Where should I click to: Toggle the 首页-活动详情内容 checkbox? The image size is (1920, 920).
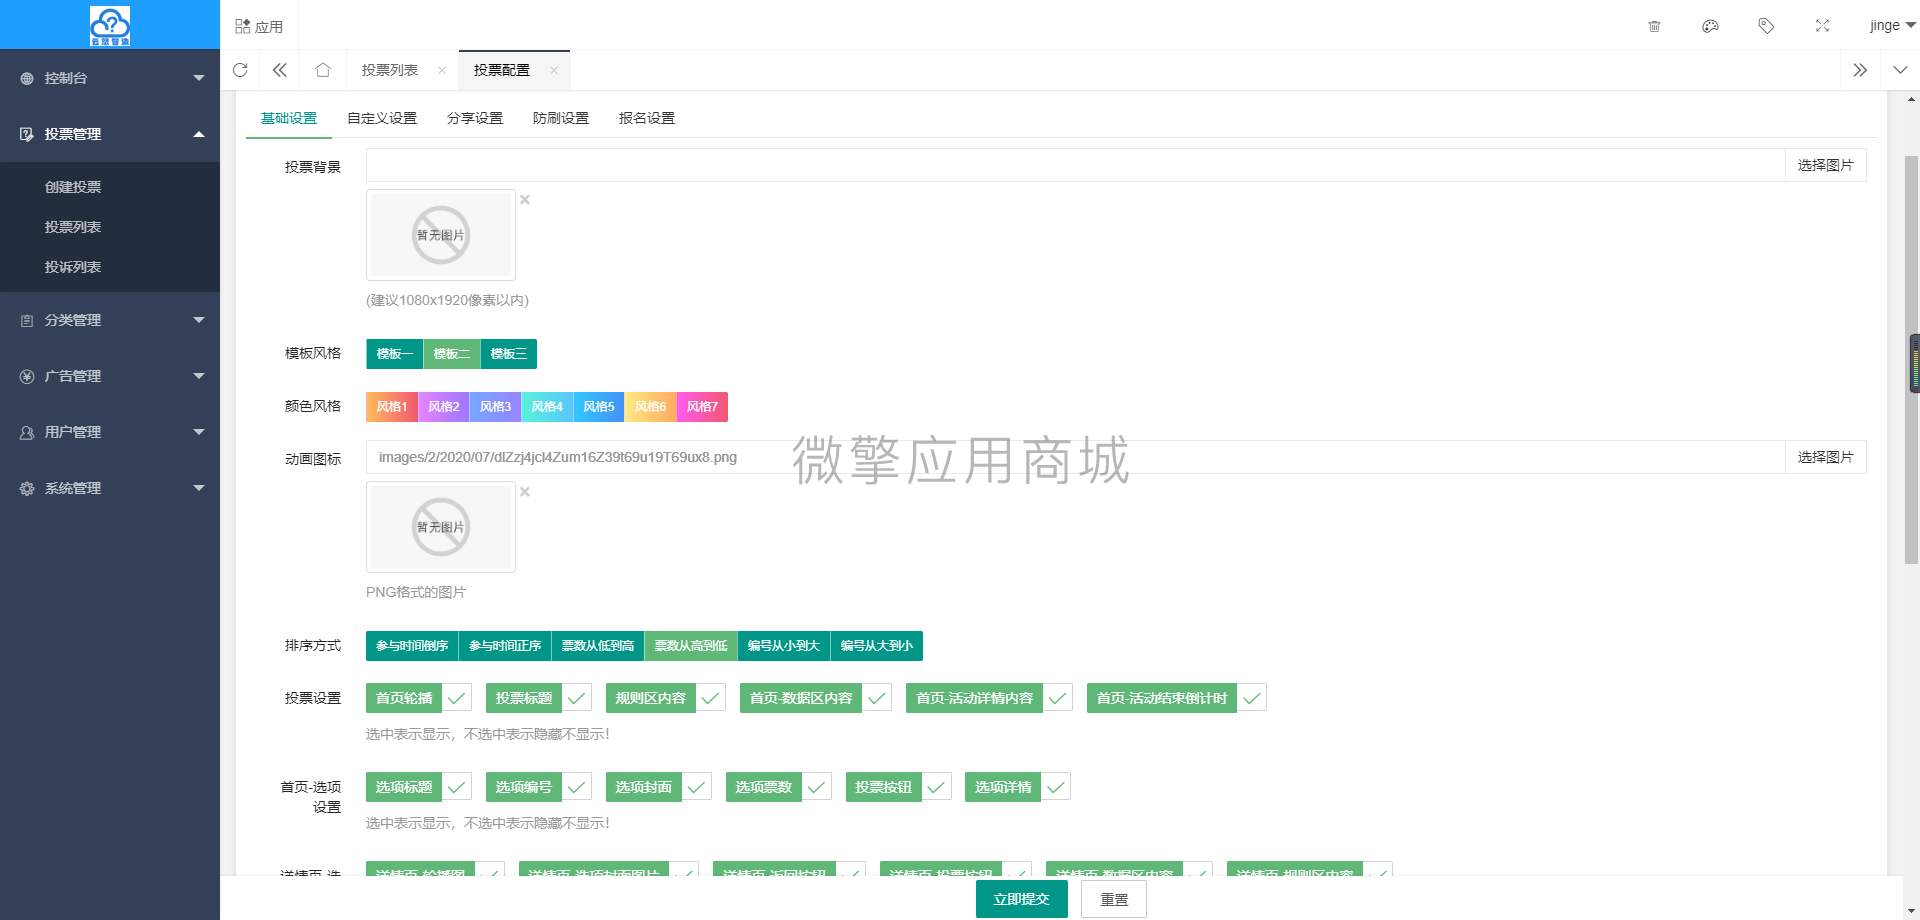click(989, 698)
